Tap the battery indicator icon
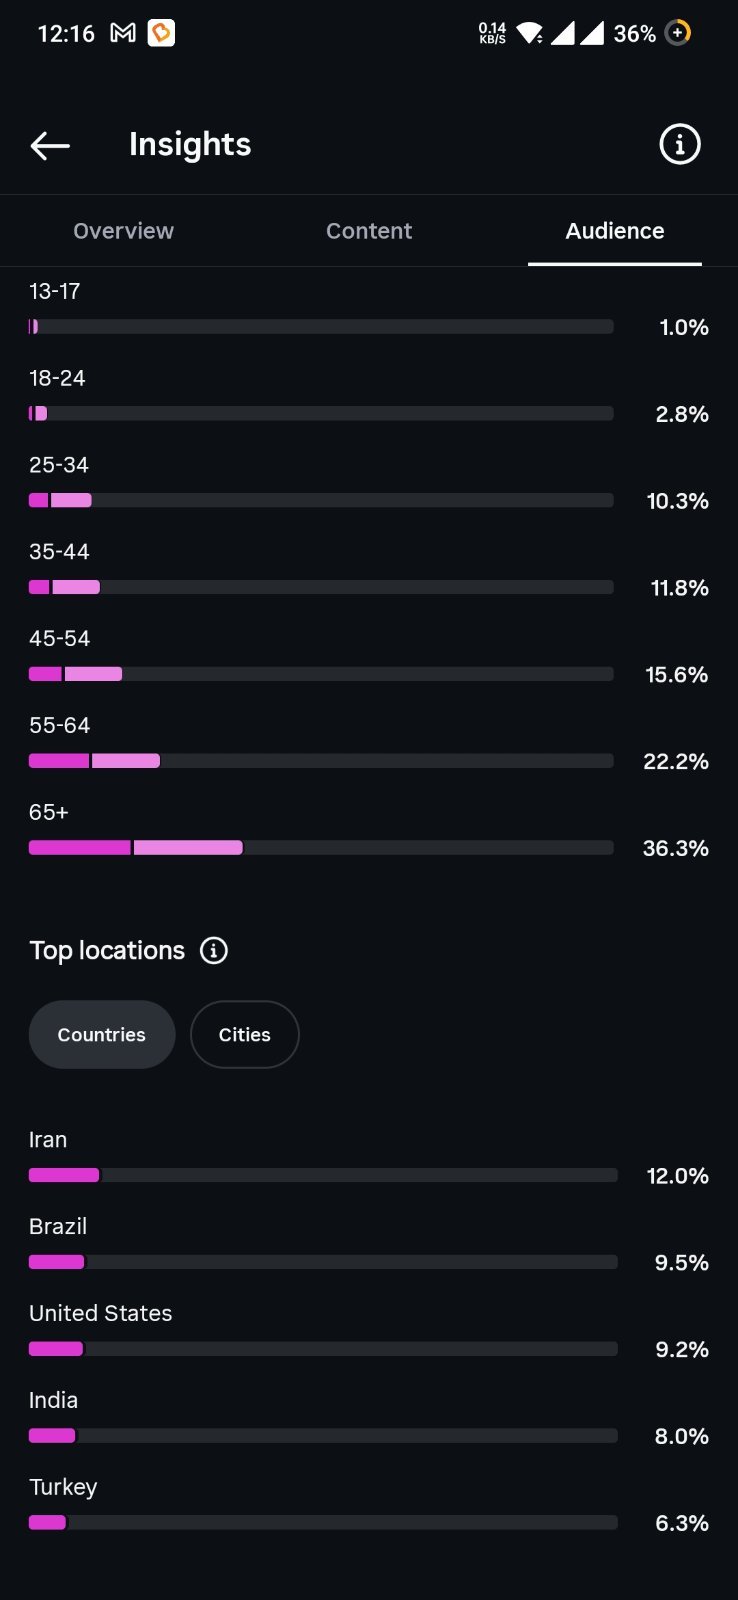The width and height of the screenshot is (738, 1600). pos(678,33)
